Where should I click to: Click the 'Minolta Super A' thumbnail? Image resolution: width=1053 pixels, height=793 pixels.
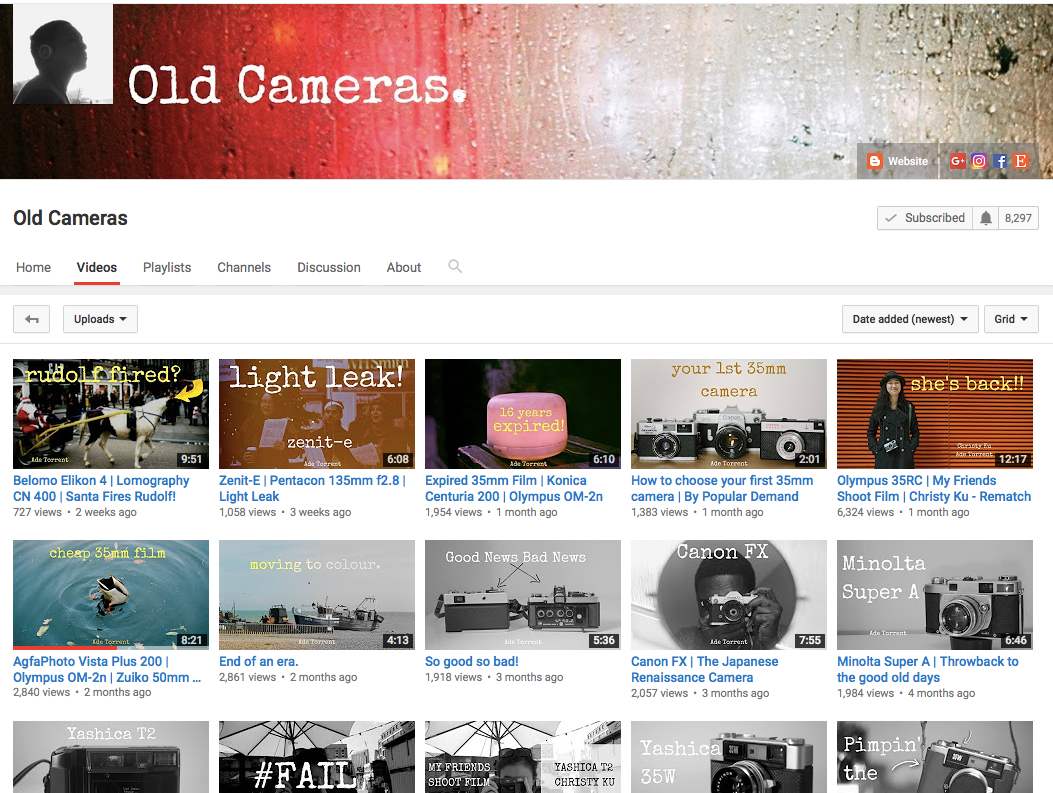[x=935, y=594]
